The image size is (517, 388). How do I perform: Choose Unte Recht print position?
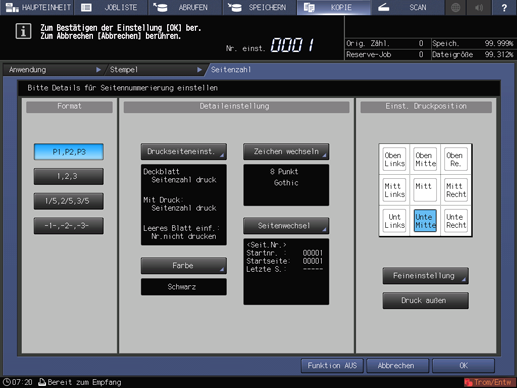(x=456, y=221)
